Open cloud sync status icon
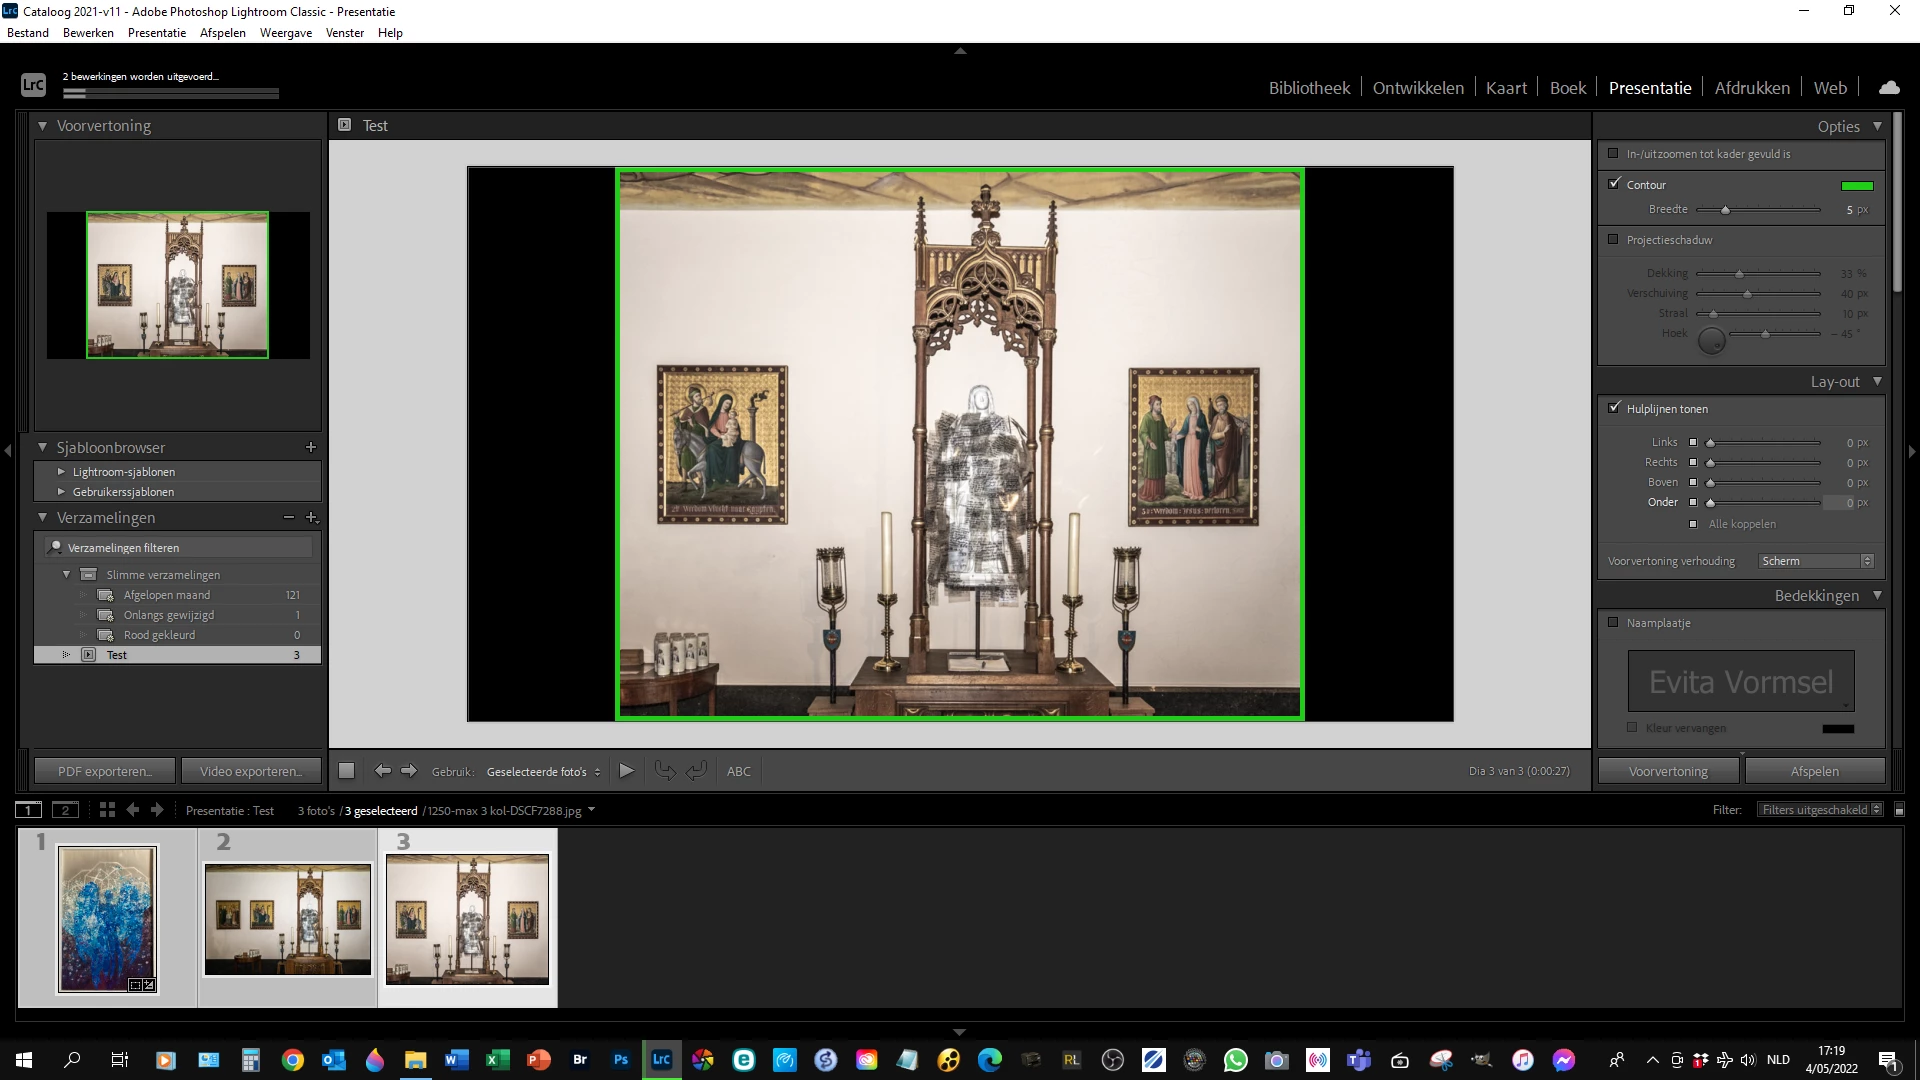This screenshot has height=1080, width=1920. pos(1889,88)
